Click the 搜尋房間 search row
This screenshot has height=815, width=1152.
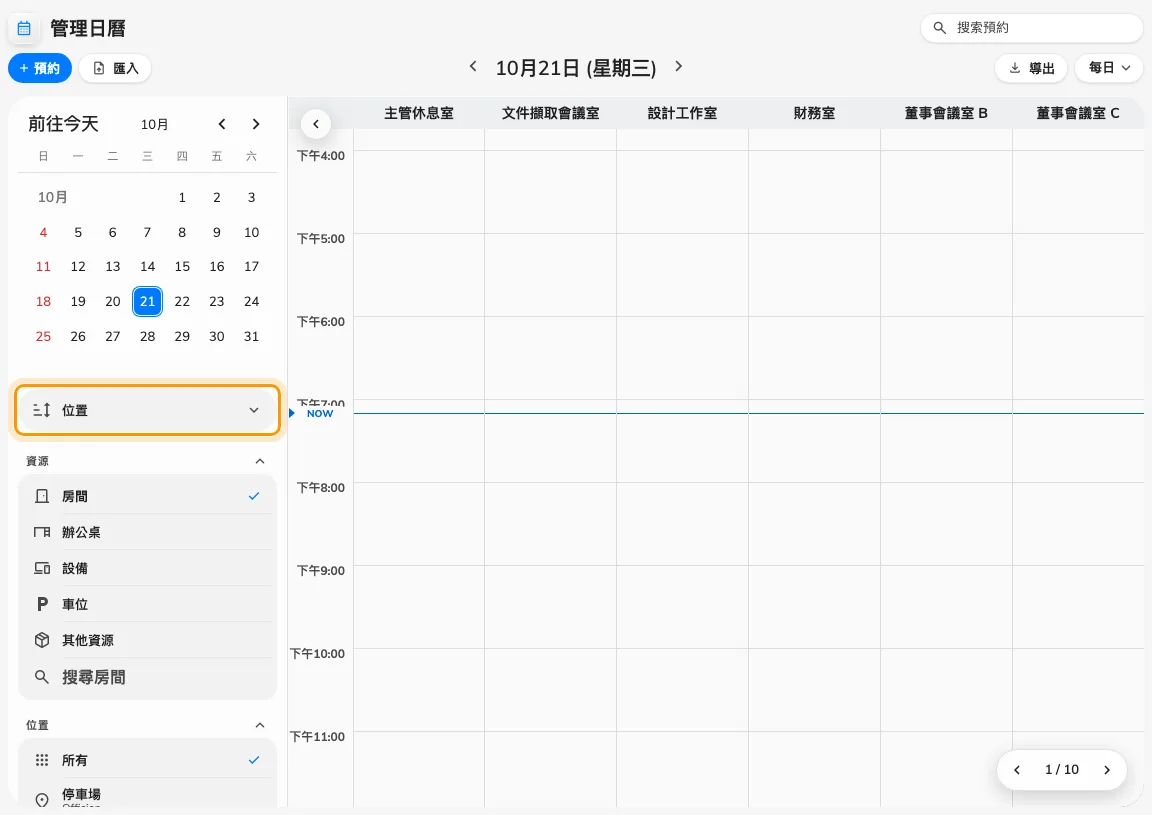pos(147,677)
